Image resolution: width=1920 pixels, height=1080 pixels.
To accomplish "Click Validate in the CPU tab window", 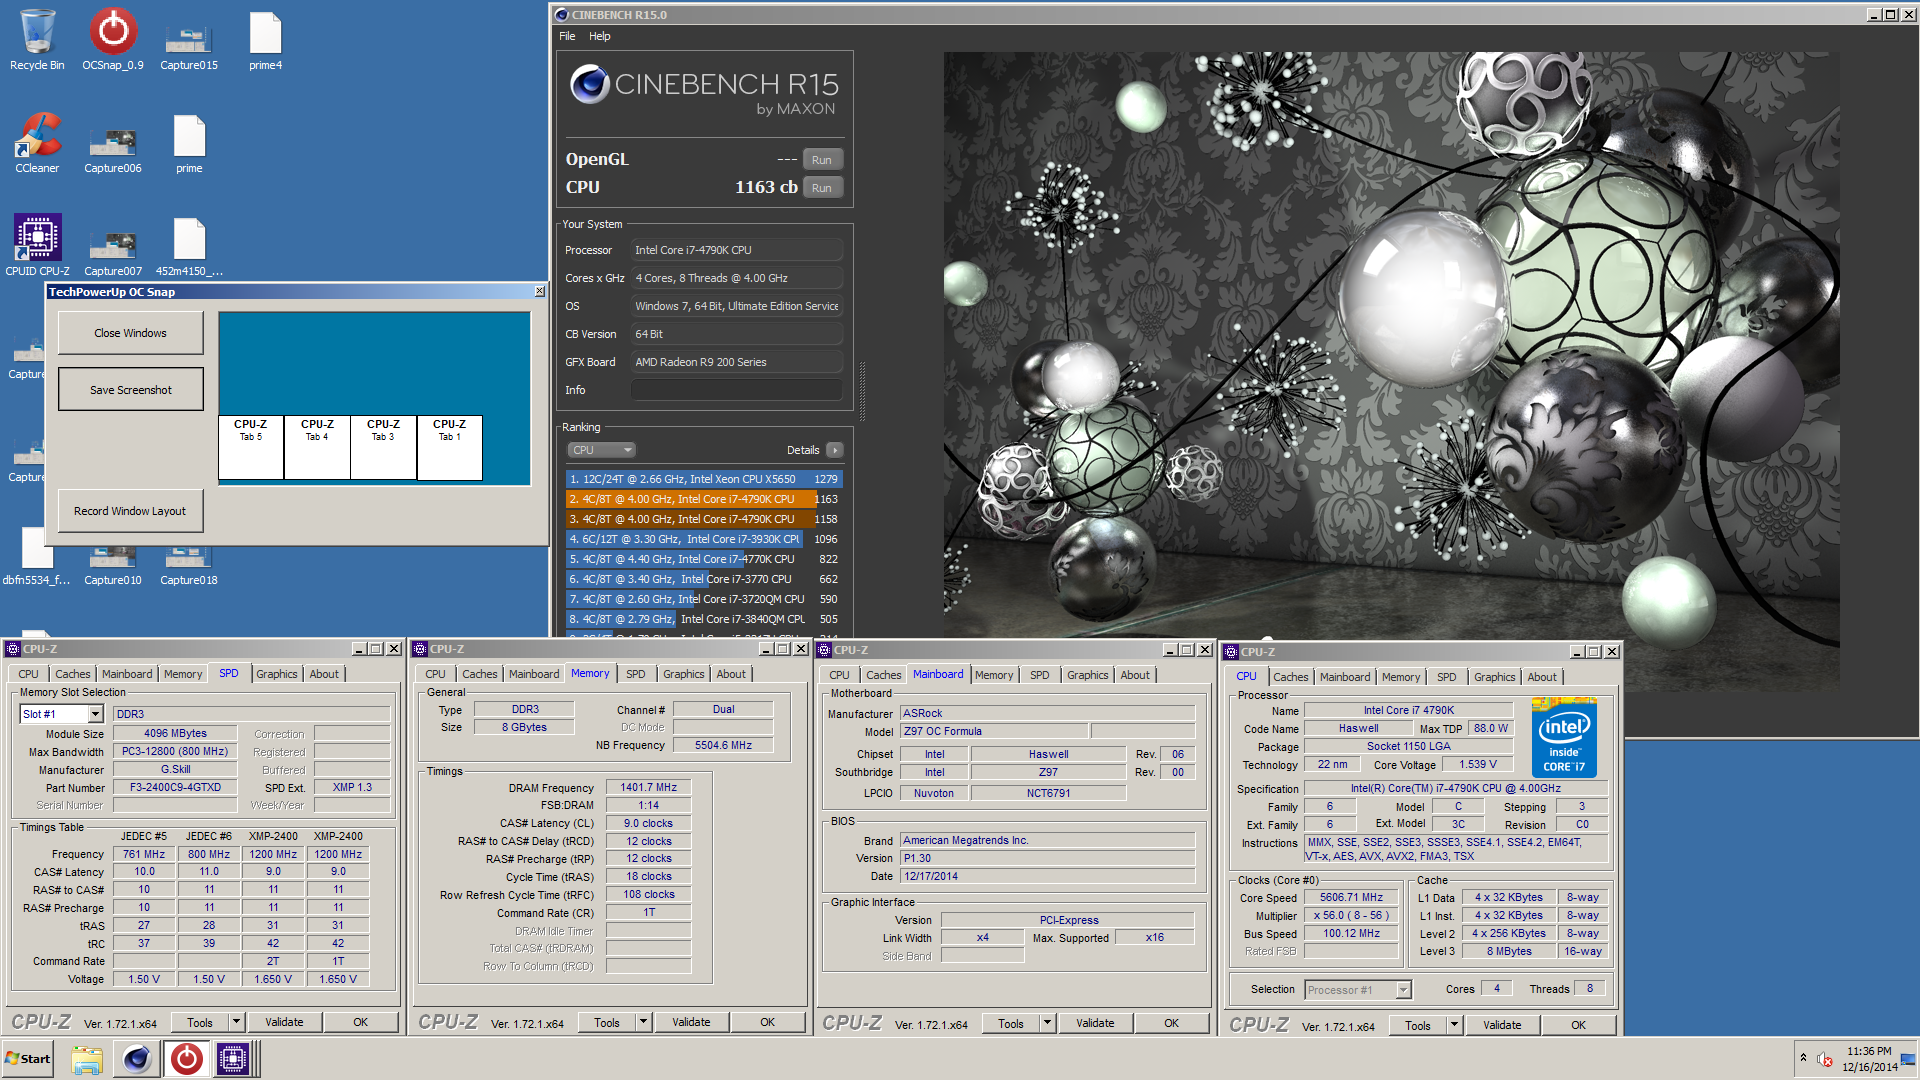I will coord(1502,1025).
